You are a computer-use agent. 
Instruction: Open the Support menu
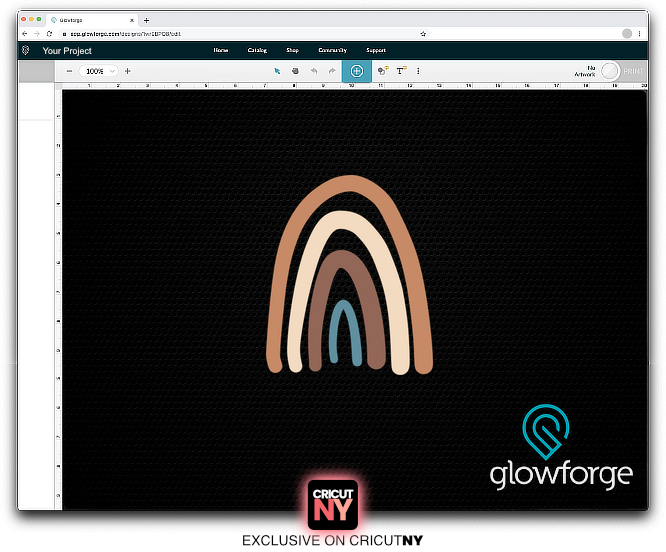pyautogui.click(x=376, y=50)
